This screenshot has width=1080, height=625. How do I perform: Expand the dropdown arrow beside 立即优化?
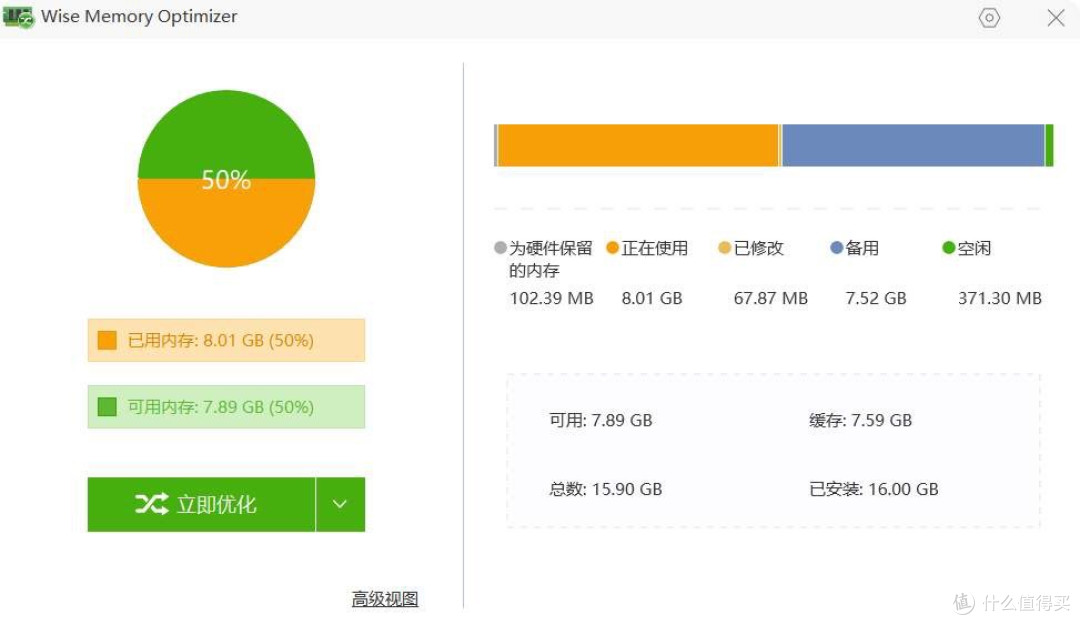tap(340, 504)
